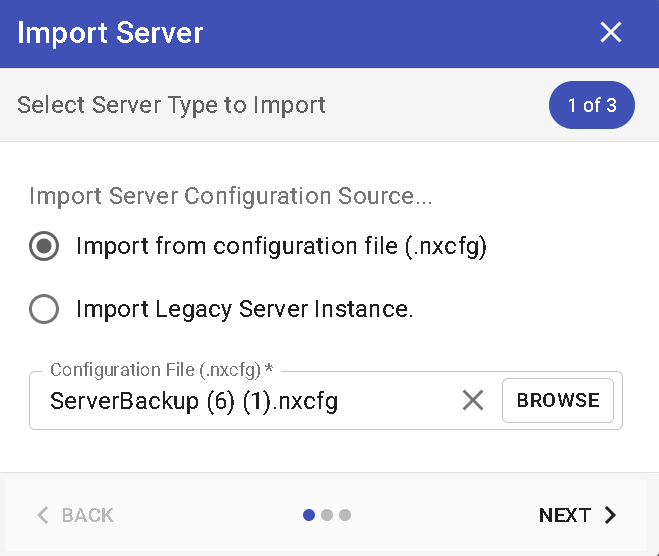Select the third step indicator dot
The image size is (659, 556).
click(345, 516)
